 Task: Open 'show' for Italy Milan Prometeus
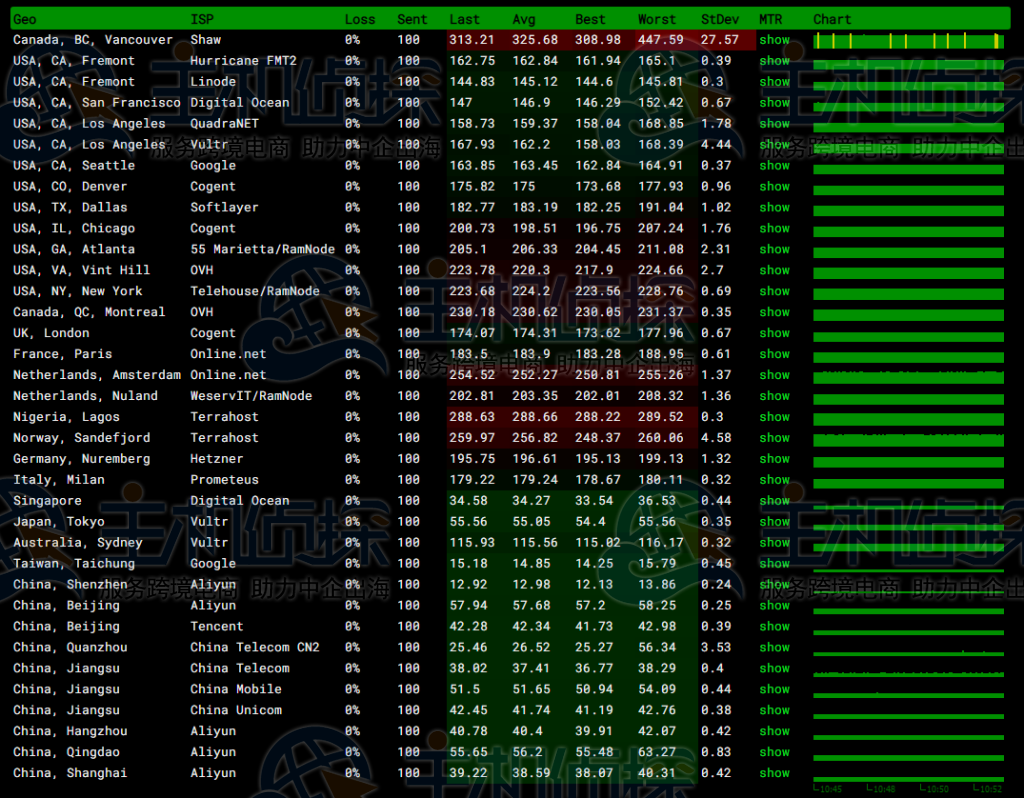(x=774, y=479)
